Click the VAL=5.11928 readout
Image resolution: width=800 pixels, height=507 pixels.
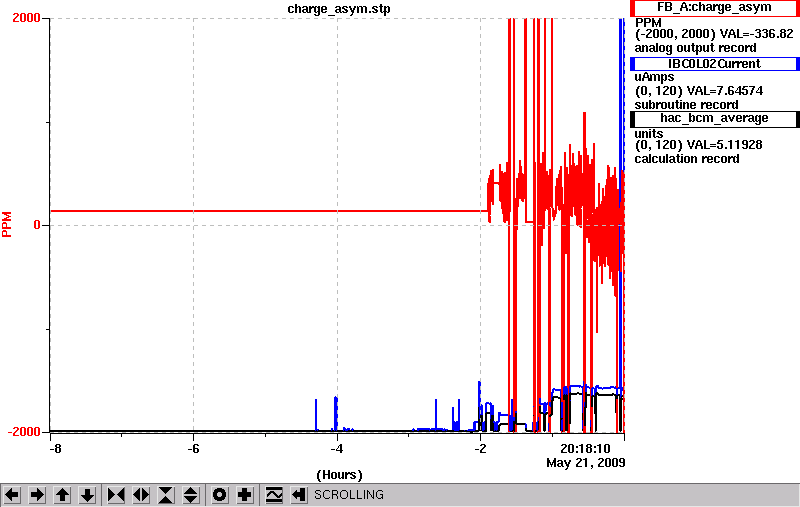[x=724, y=145]
